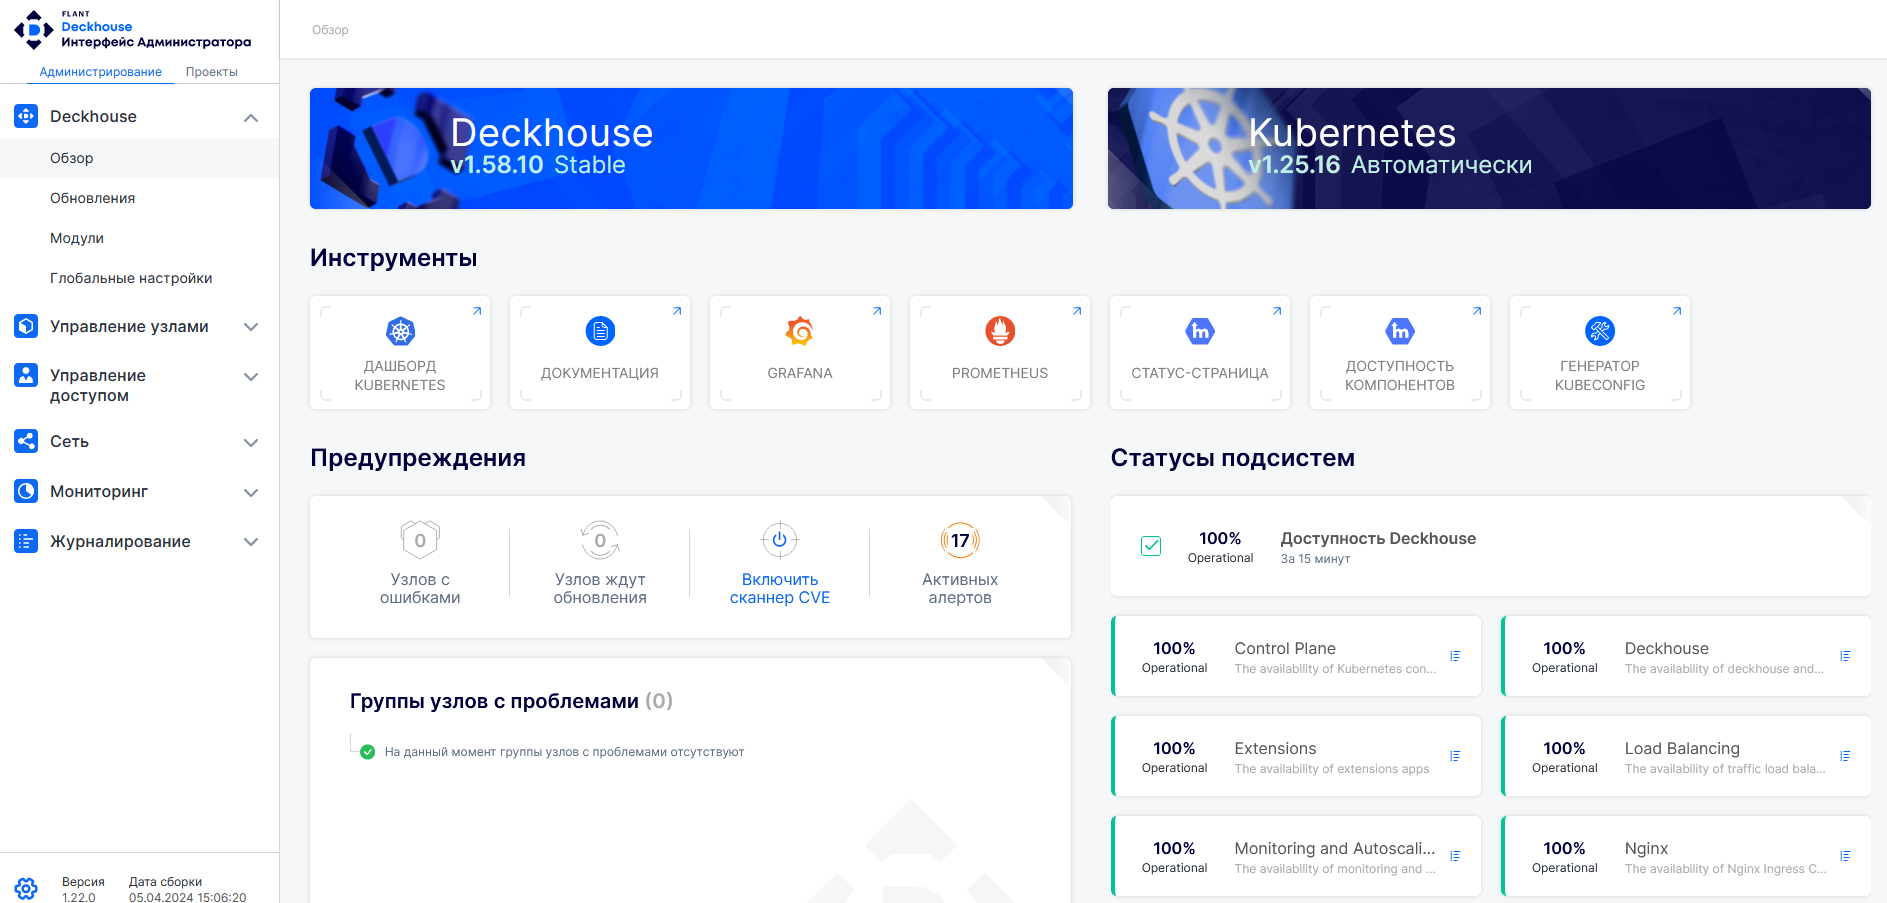Click the Управление доступом sidebar icon
1887x903 pixels.
(x=26, y=375)
